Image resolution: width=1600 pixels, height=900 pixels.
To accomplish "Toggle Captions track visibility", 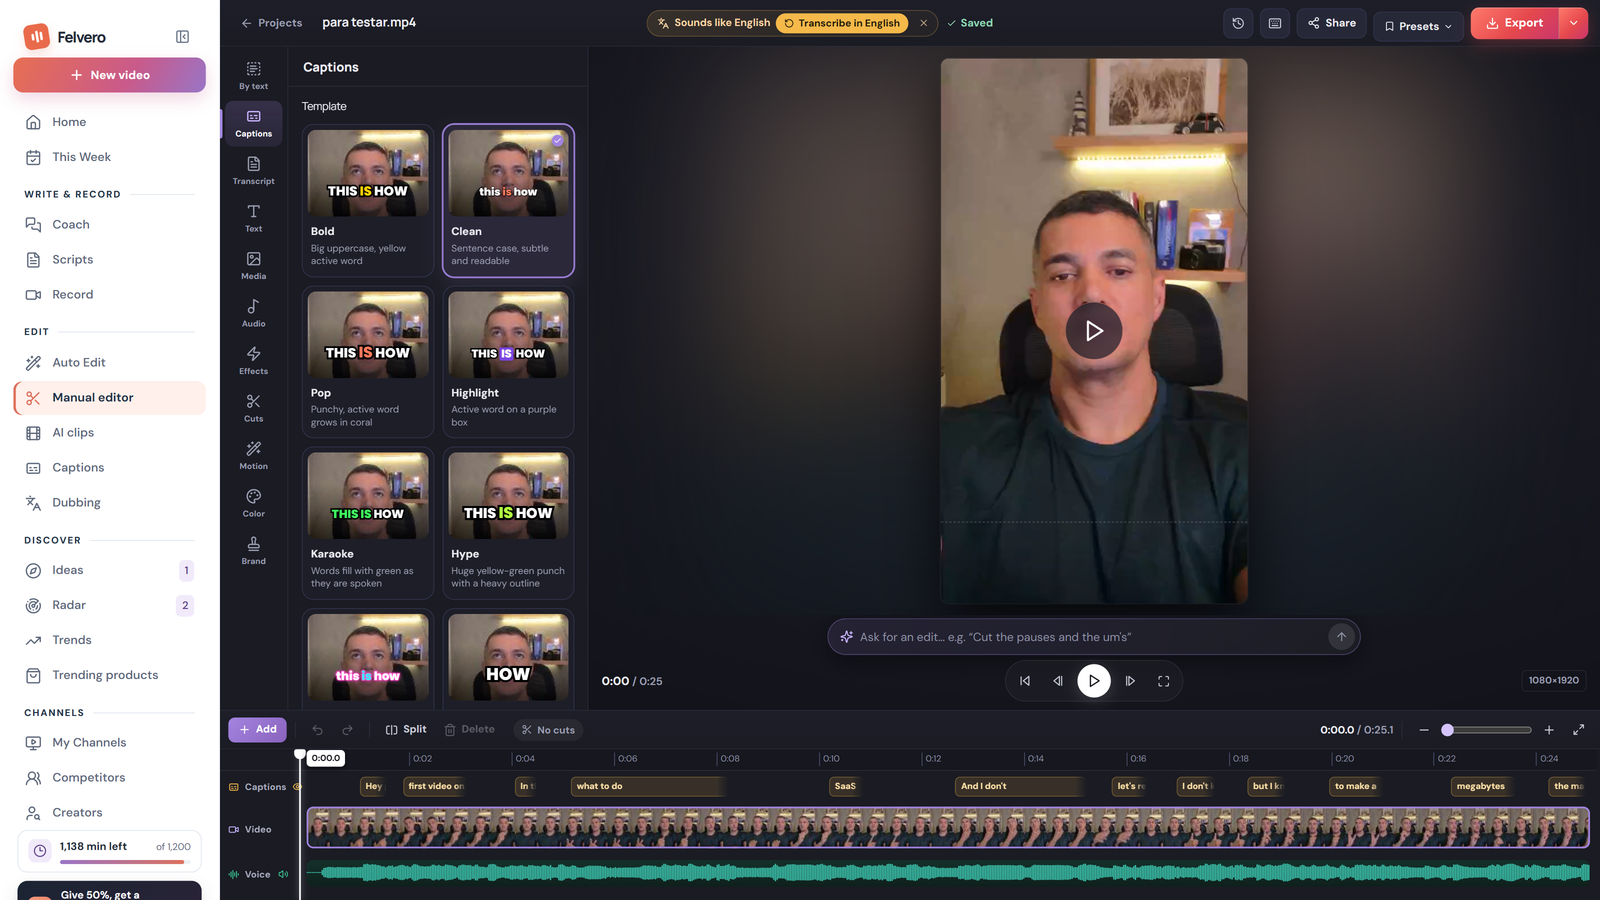I will [297, 787].
